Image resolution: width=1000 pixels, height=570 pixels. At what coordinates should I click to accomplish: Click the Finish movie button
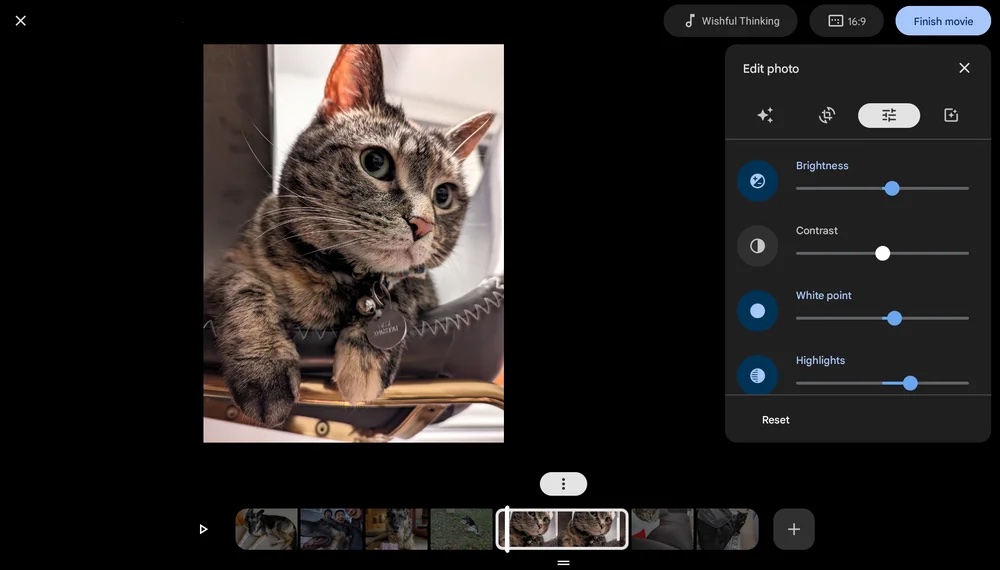click(942, 21)
